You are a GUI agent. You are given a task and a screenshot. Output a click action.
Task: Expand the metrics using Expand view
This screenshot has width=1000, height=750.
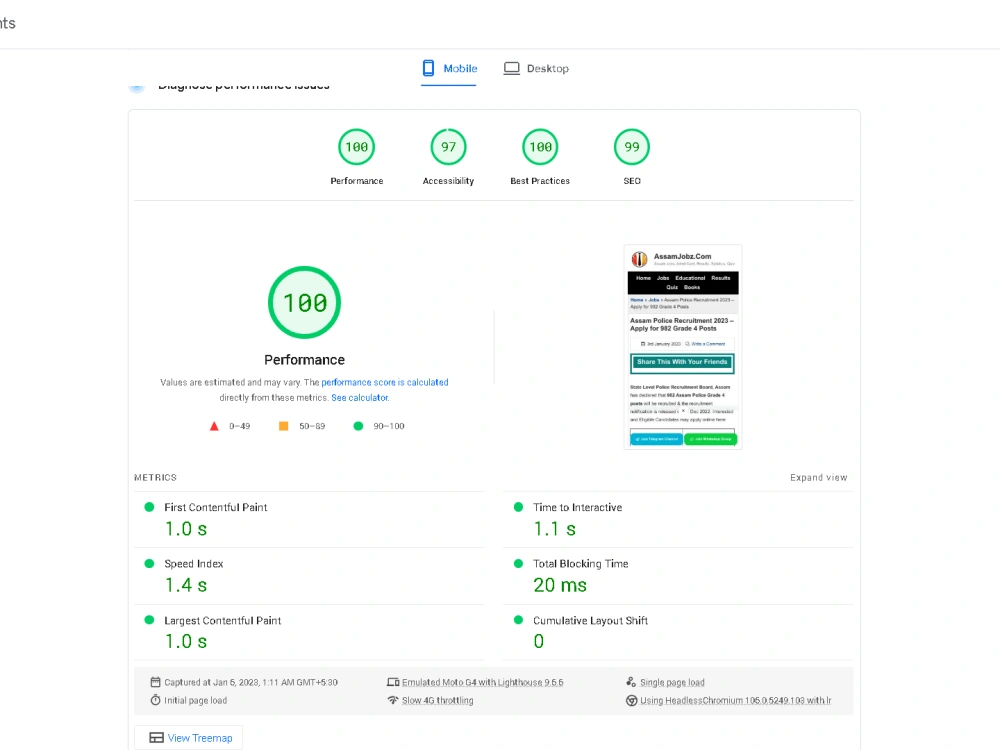tap(818, 477)
